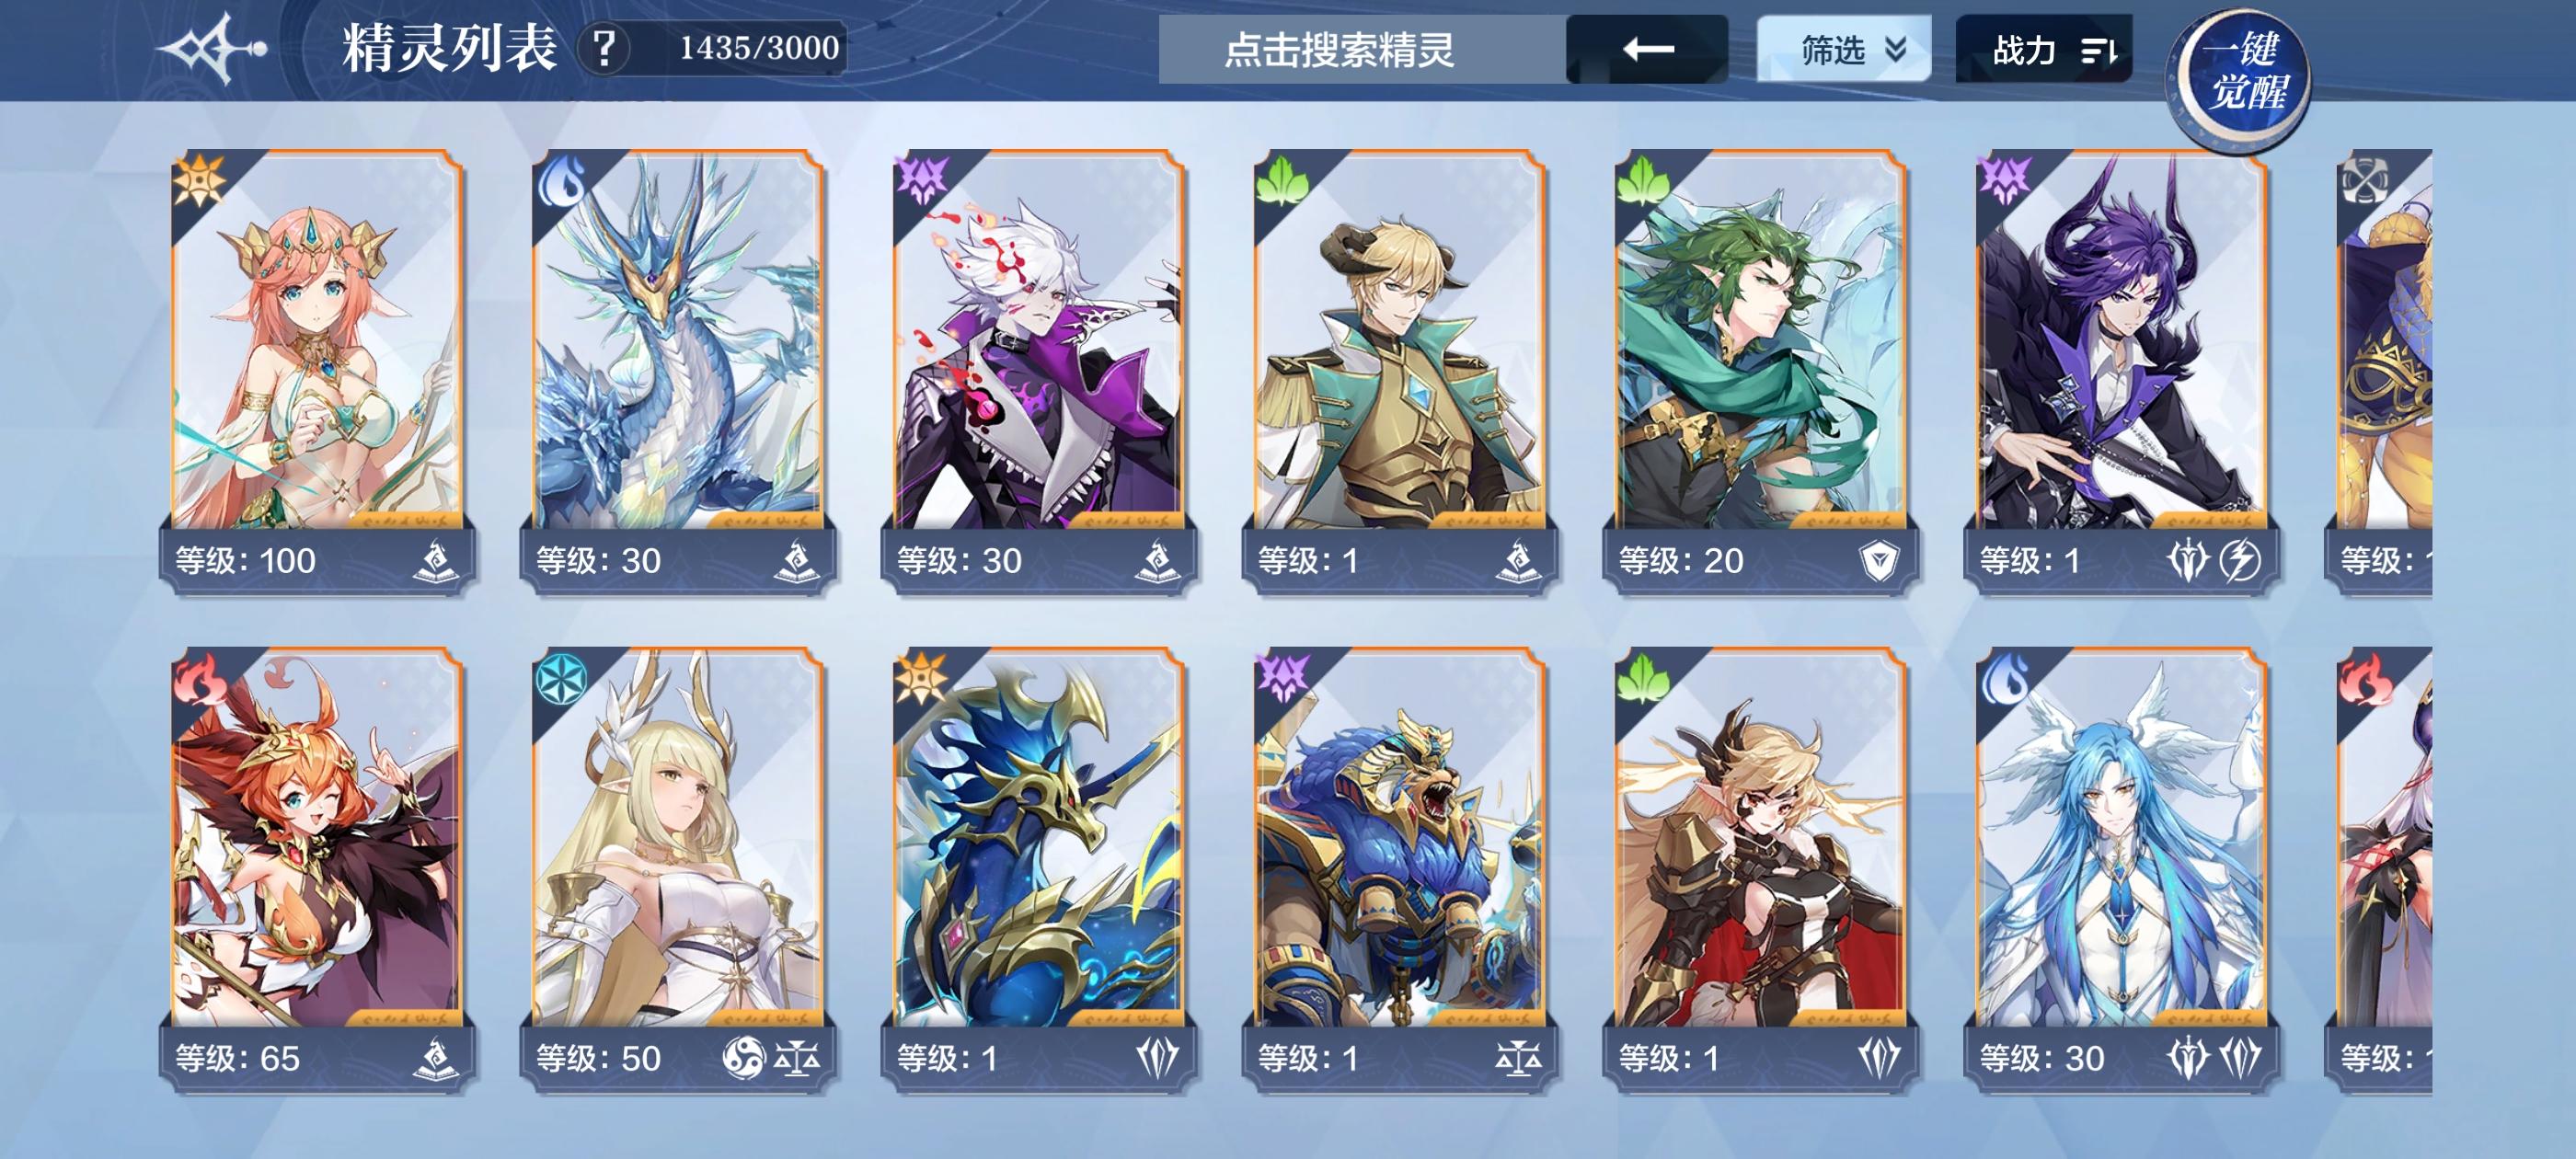Click the light element icon on pink-haired spirit
The height and width of the screenshot is (1159, 2576).
[x=199, y=181]
